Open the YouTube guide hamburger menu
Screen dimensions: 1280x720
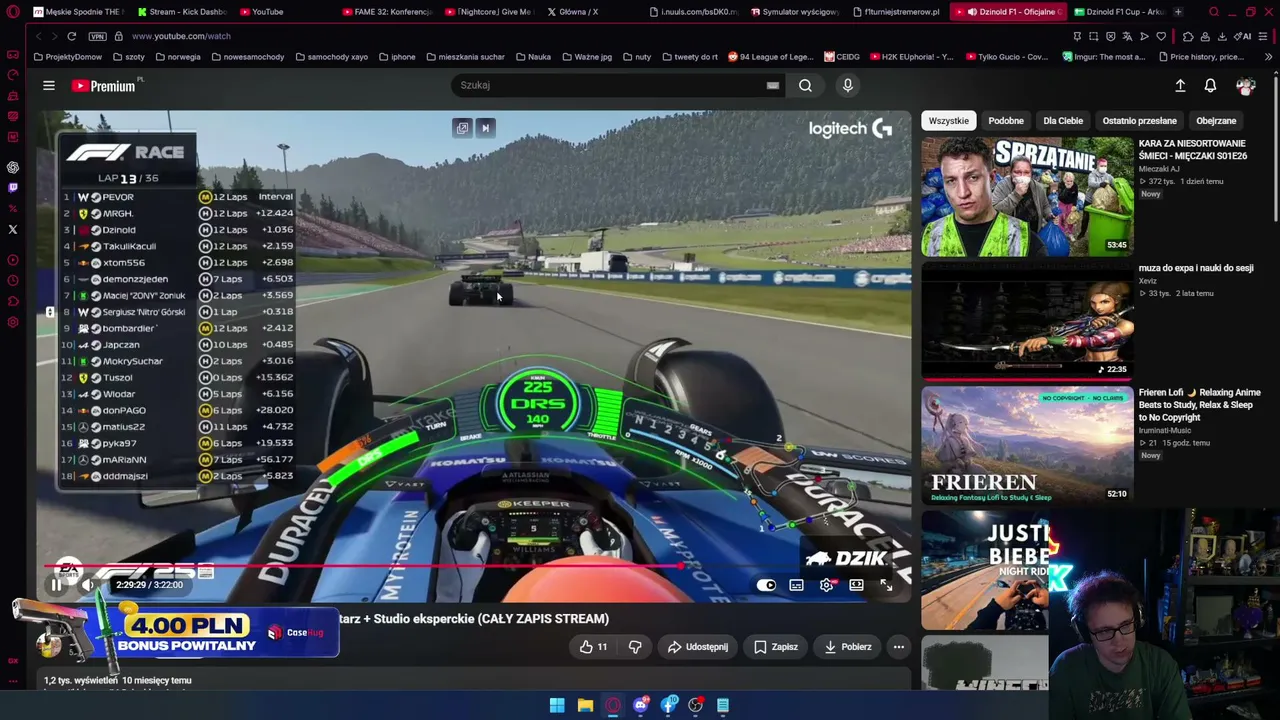tap(48, 86)
